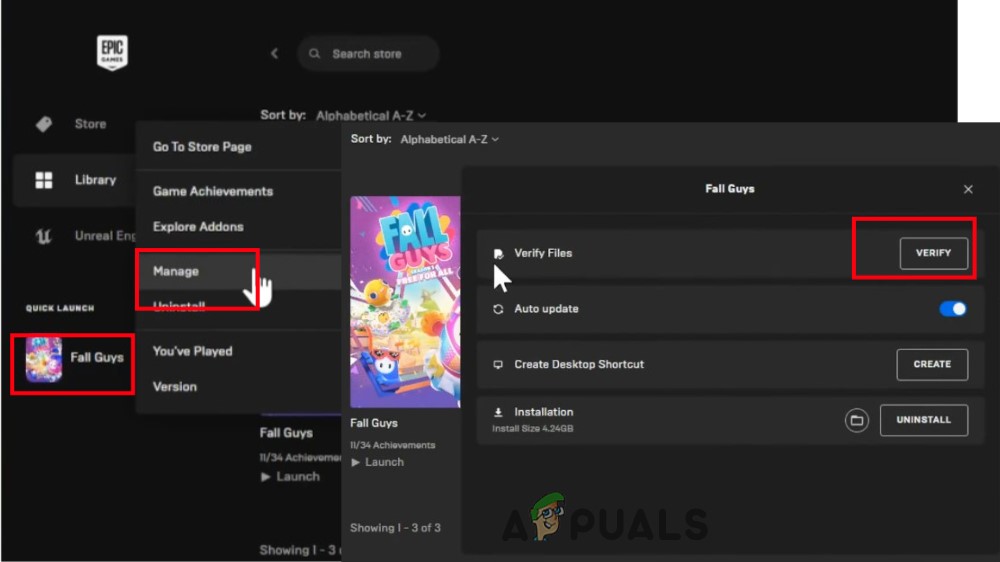1000x562 pixels.
Task: Launch Fall Guys under front cover art
Action: (378, 462)
